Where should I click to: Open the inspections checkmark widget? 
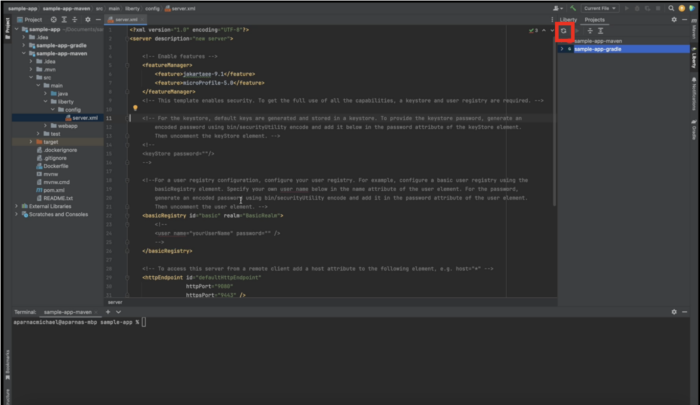pyautogui.click(x=533, y=30)
